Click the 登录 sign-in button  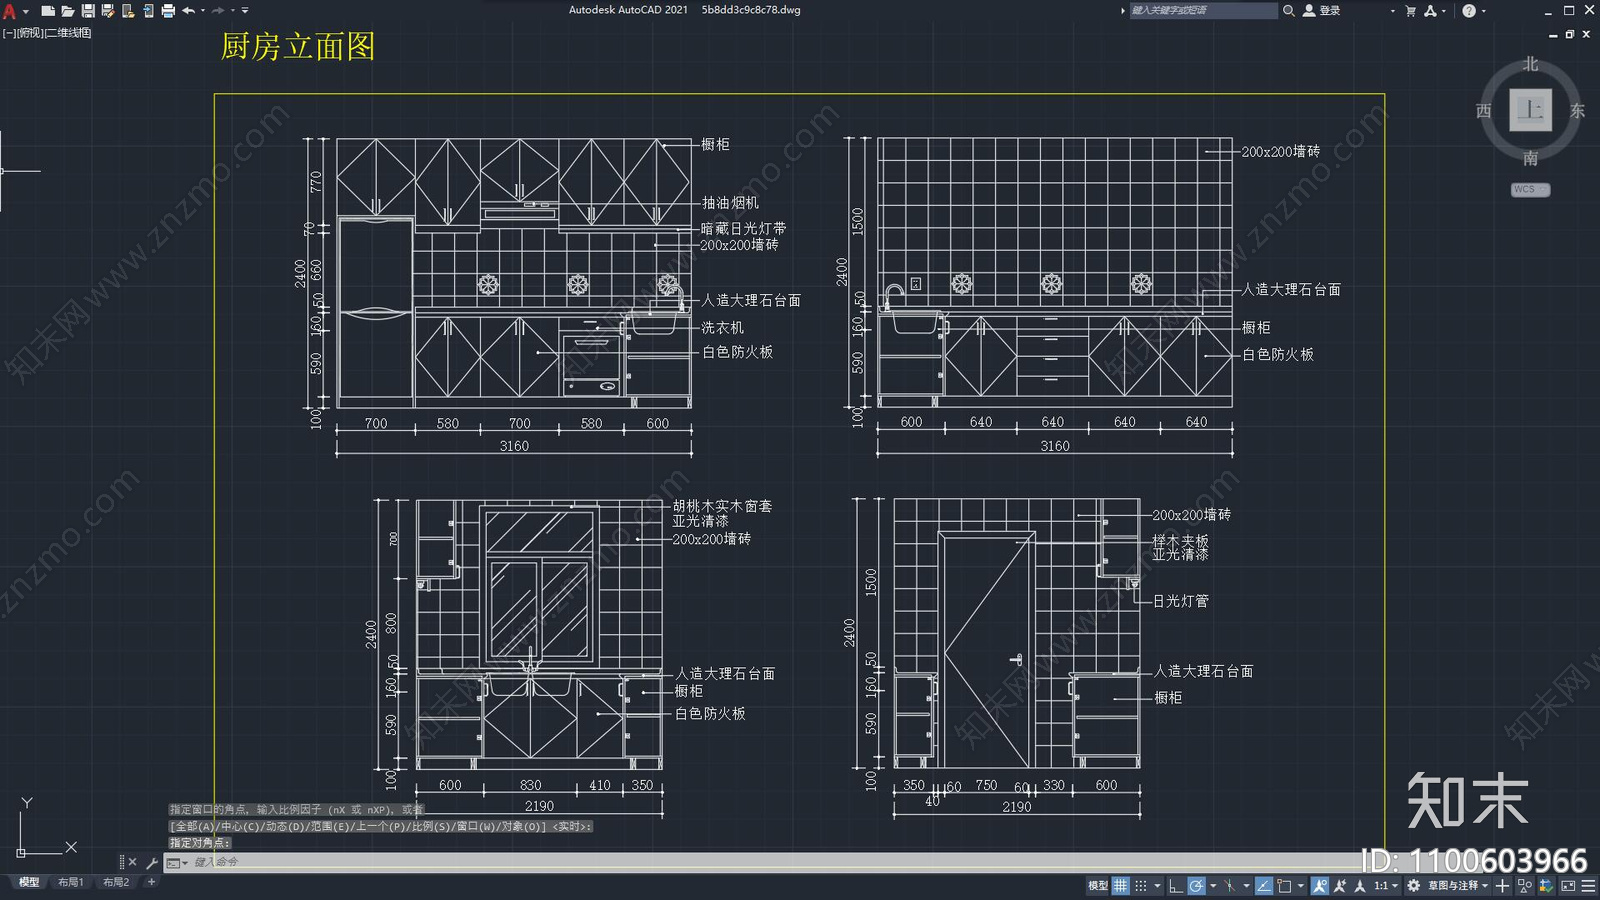(1322, 11)
